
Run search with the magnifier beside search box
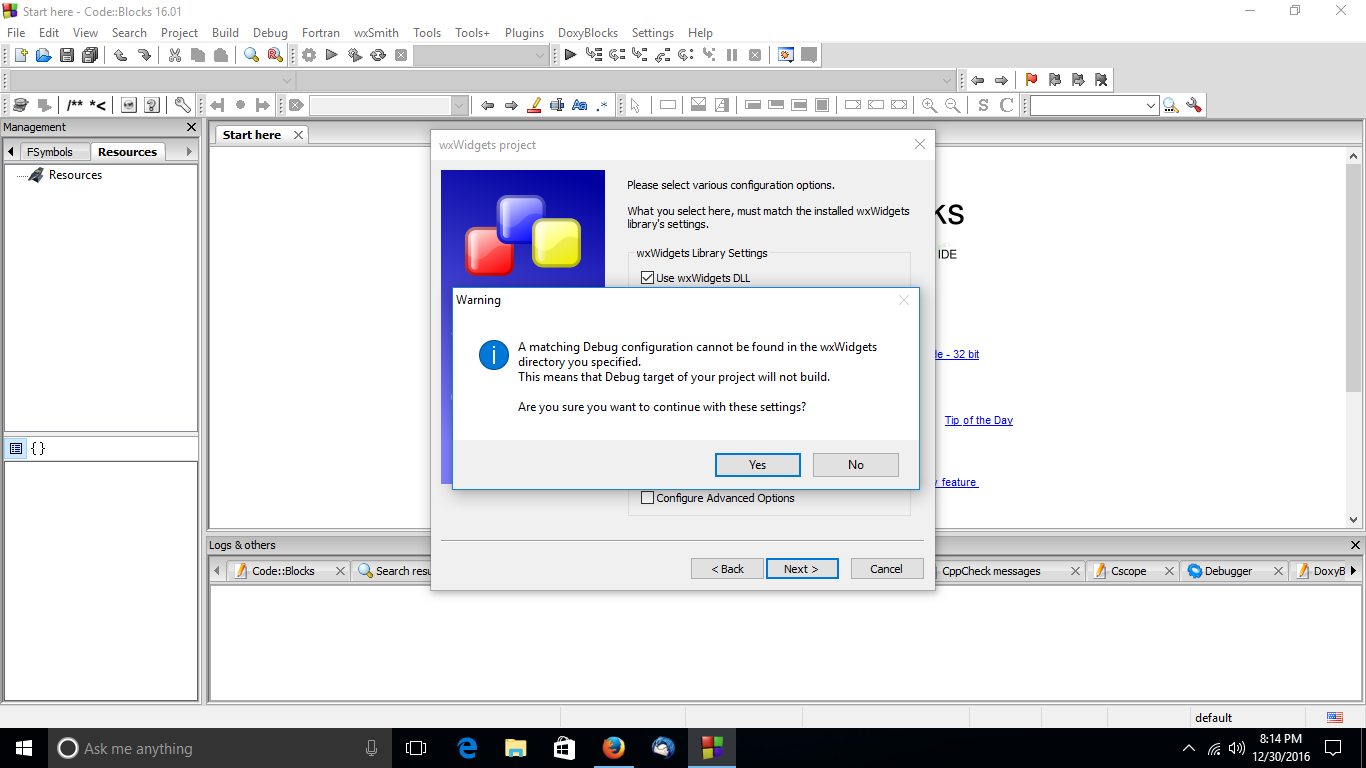click(1170, 105)
